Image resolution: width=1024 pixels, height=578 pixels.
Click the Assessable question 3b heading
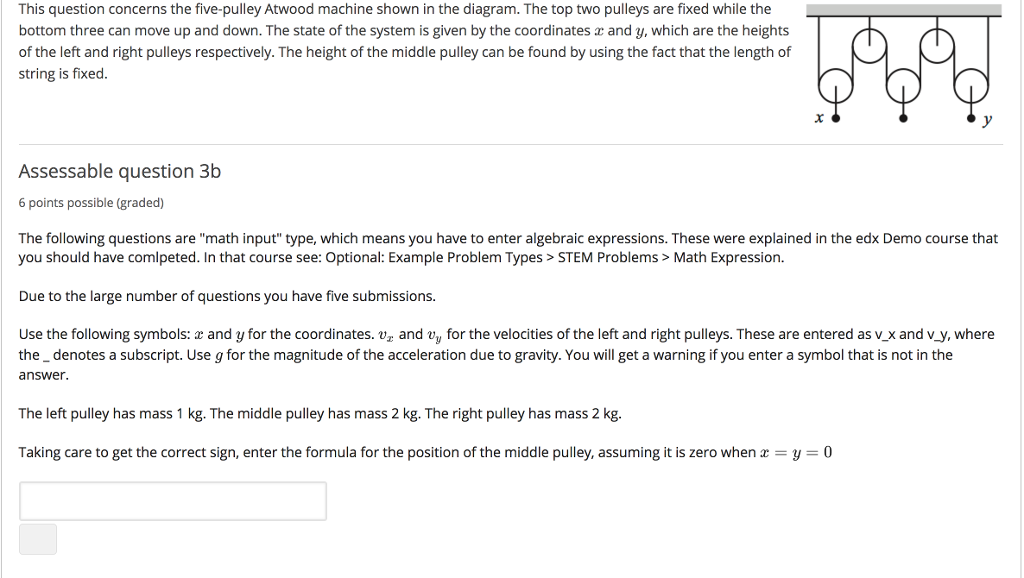[119, 171]
